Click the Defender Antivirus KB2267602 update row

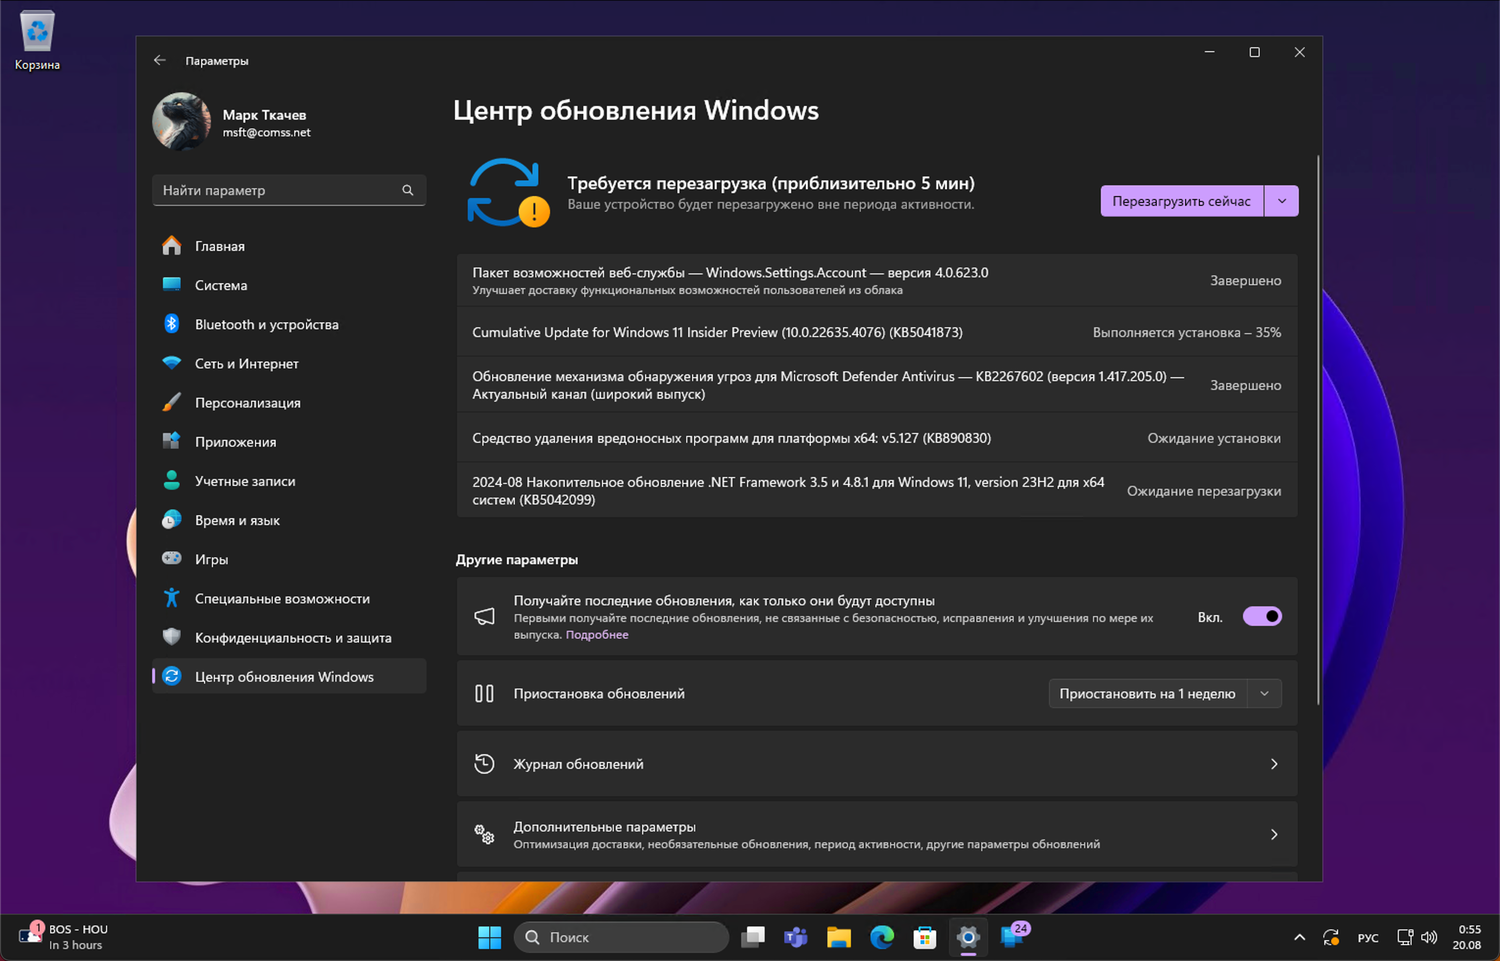tap(877, 385)
